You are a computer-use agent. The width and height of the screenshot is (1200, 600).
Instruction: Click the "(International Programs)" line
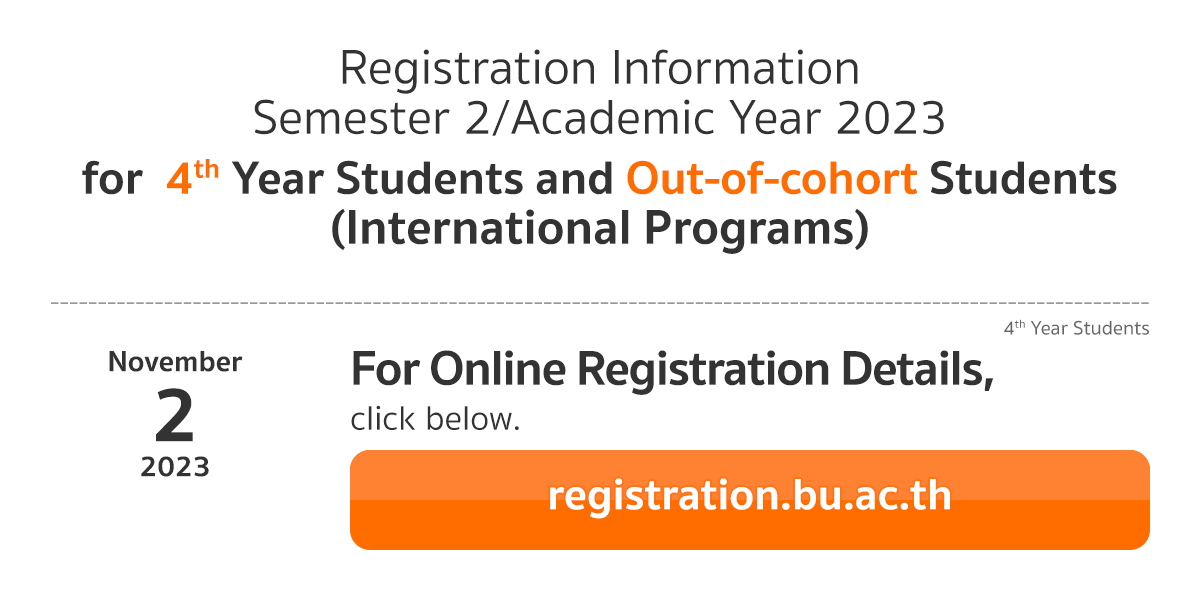[x=599, y=229]
